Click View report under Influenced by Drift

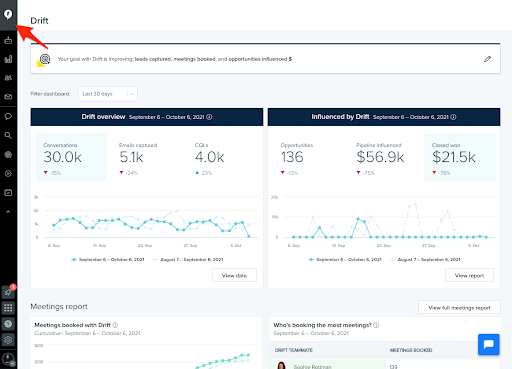469,276
